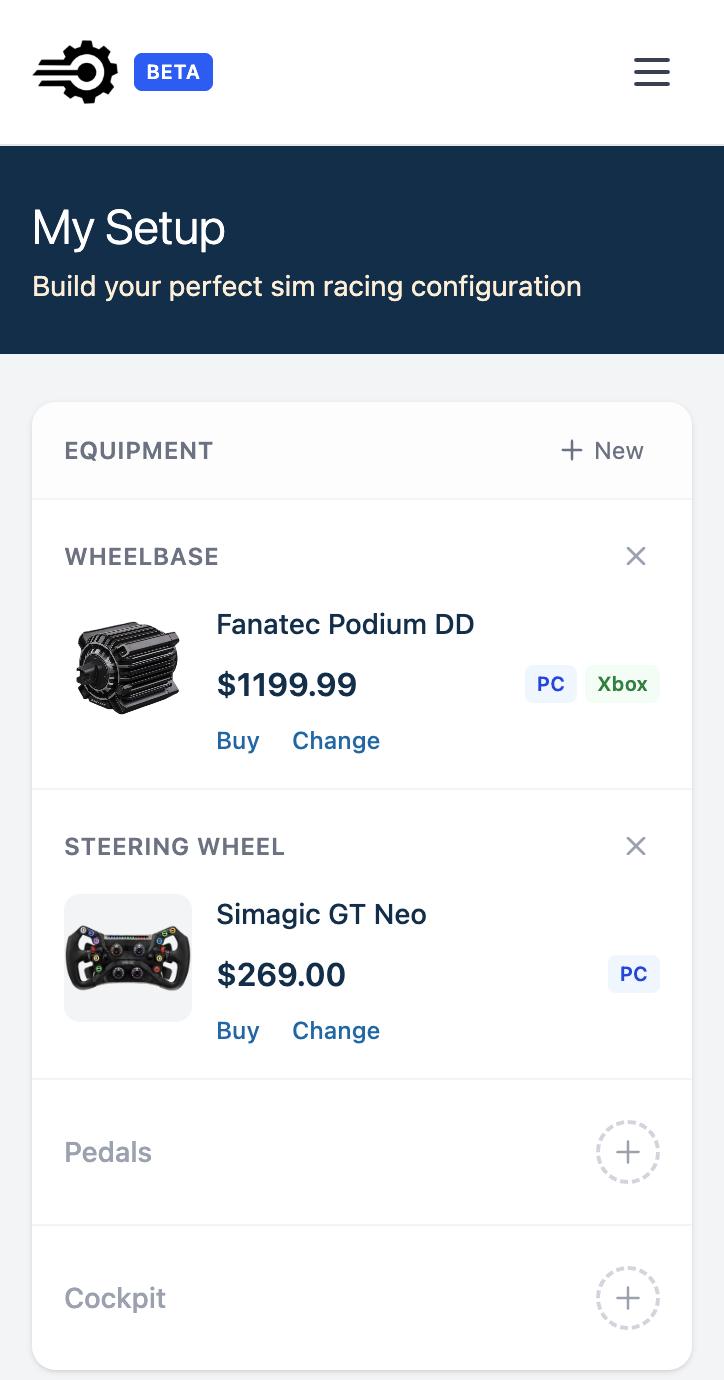Click the BETA badge
Image resolution: width=724 pixels, height=1380 pixels.
tap(173, 72)
